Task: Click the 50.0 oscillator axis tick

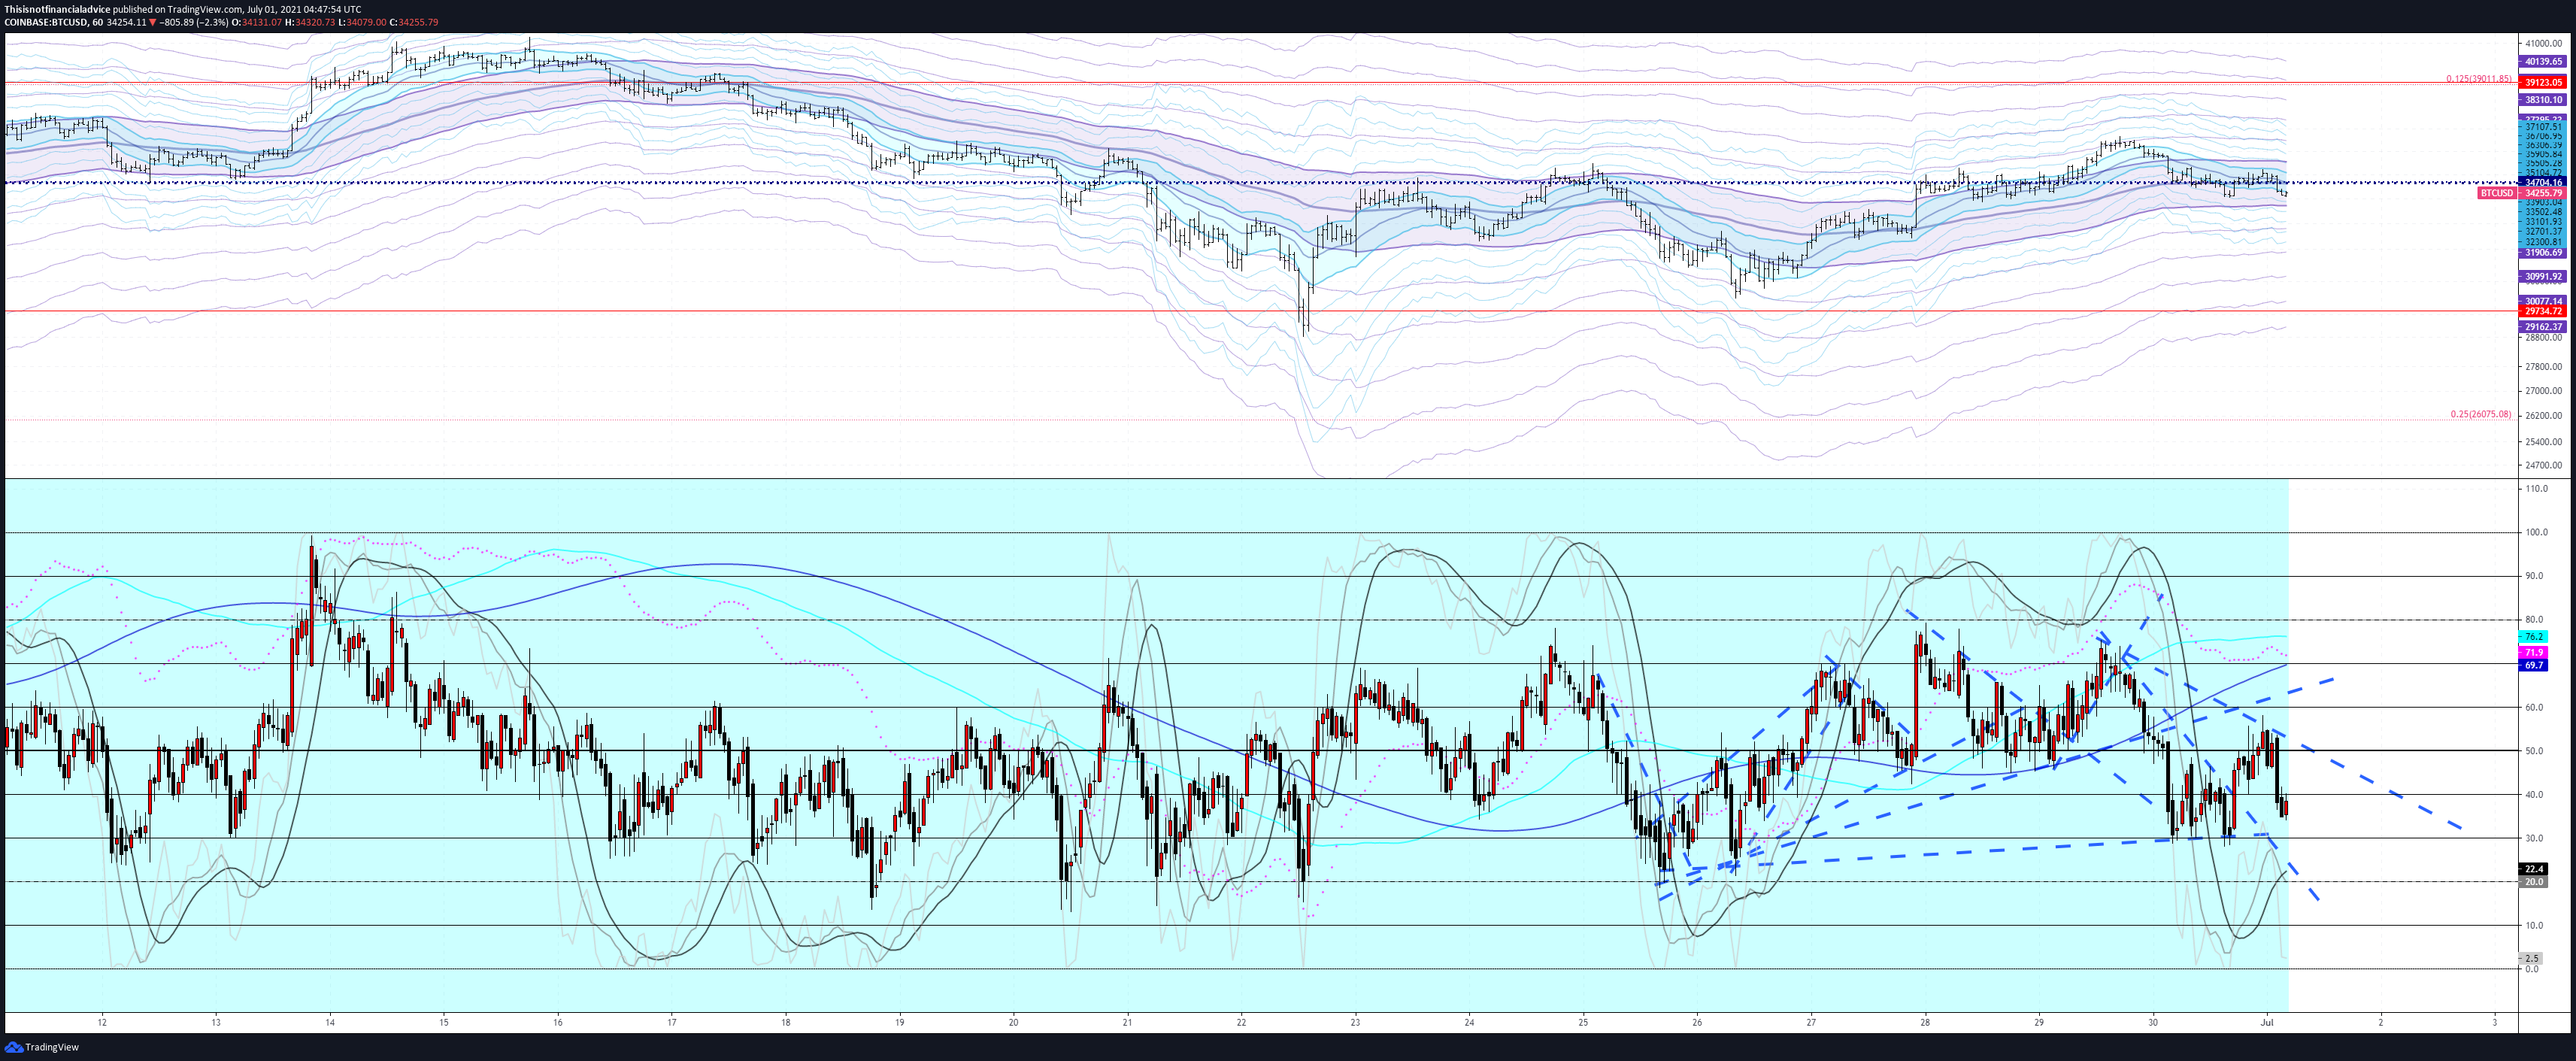Action: click(x=2534, y=751)
